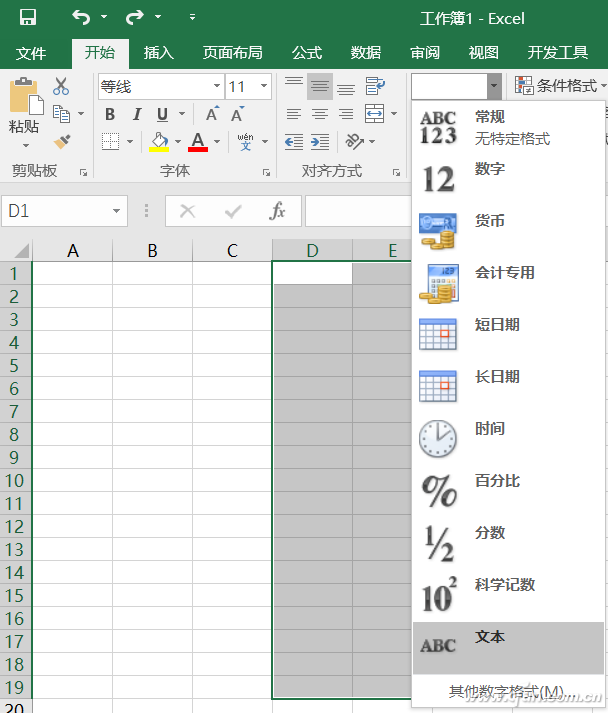
Task: Open the font size 11 dropdown
Action: pyautogui.click(x=264, y=86)
